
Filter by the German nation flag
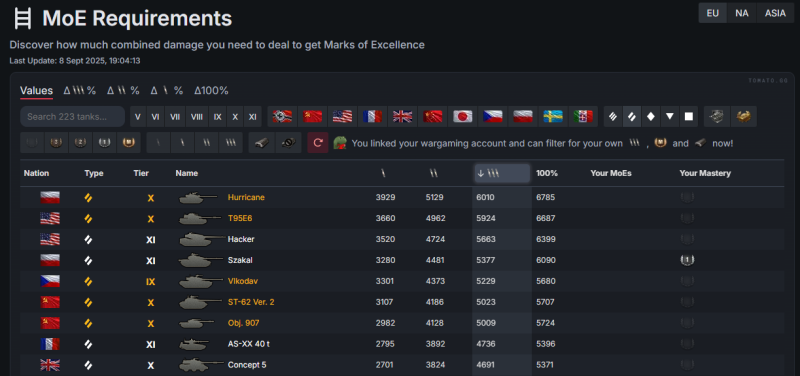282,116
